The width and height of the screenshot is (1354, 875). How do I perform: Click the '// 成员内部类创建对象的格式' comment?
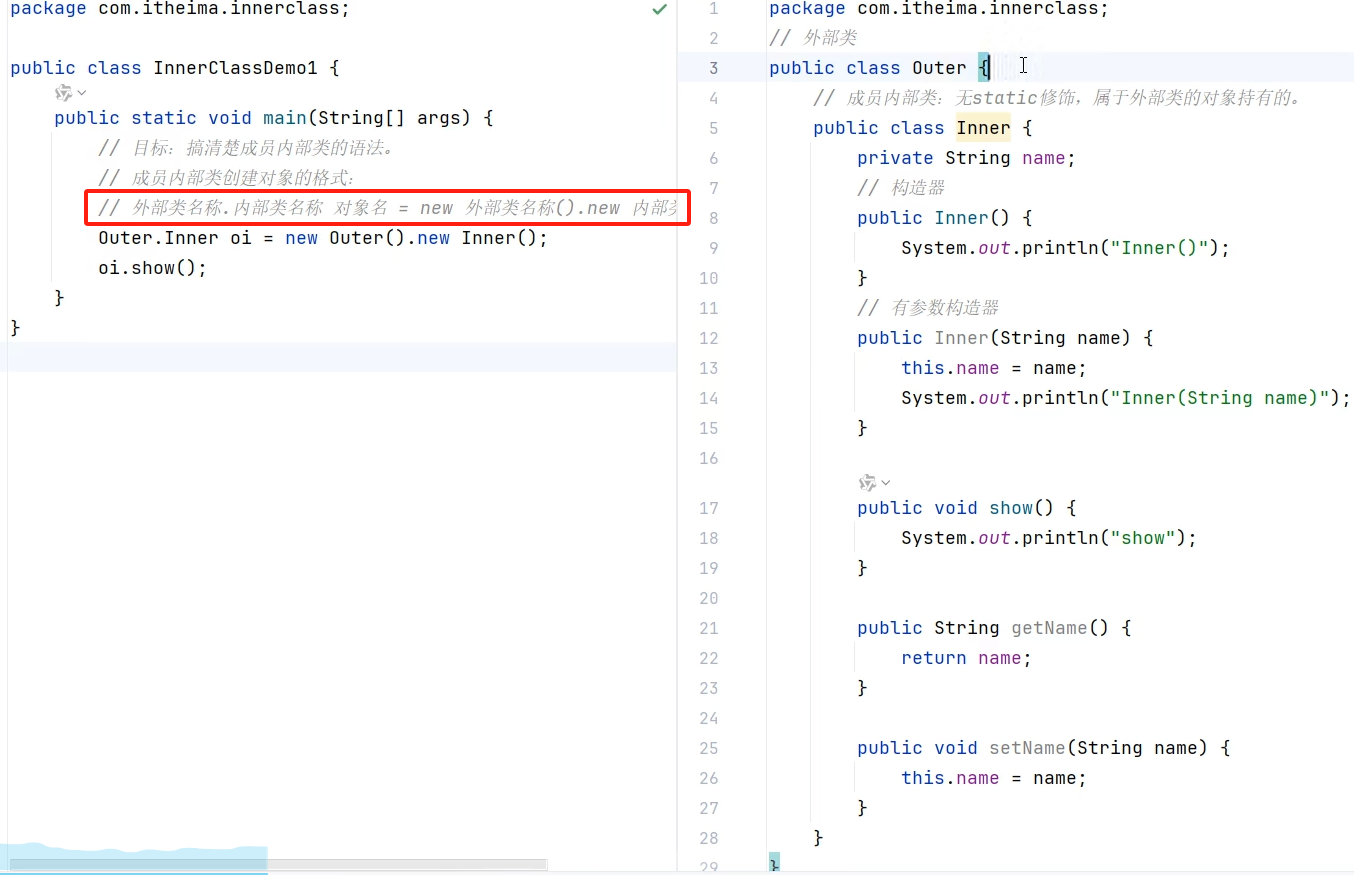coord(228,178)
